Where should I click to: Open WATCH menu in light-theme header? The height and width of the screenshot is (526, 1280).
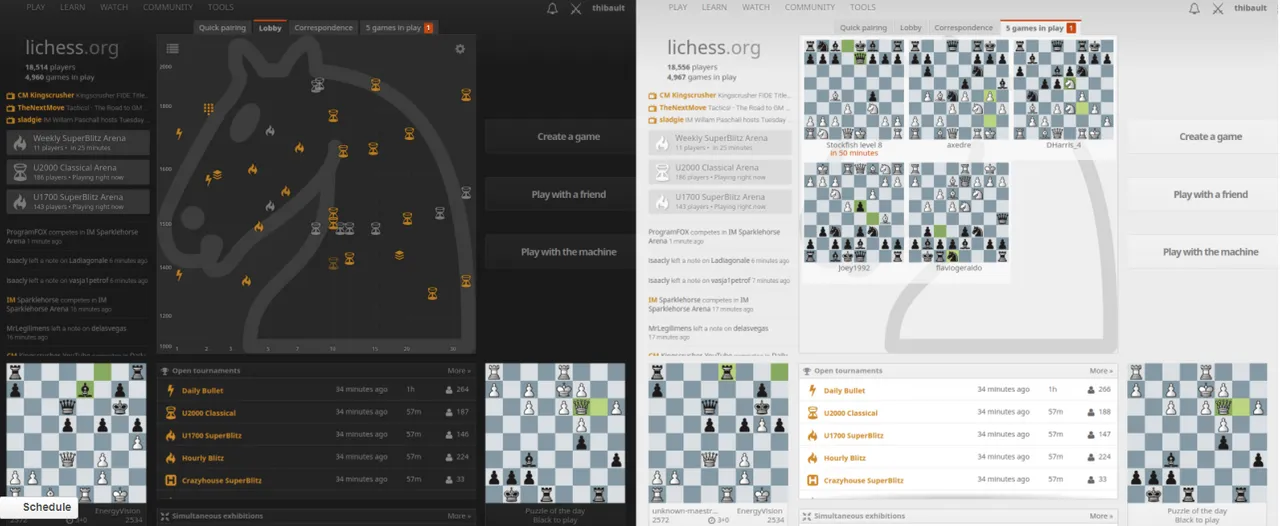point(756,7)
